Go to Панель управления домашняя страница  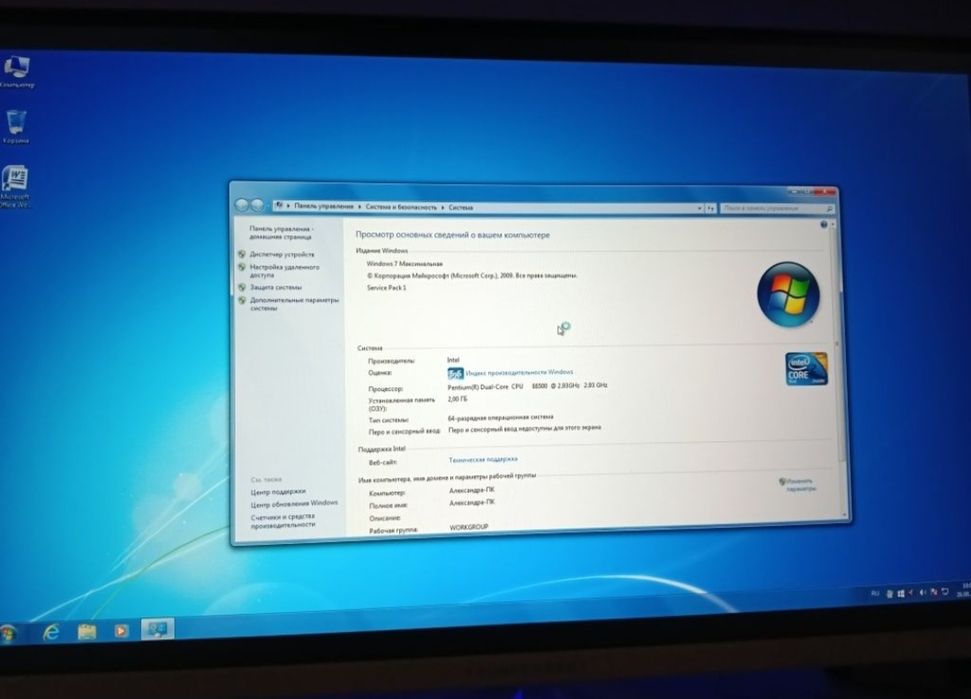(x=281, y=233)
